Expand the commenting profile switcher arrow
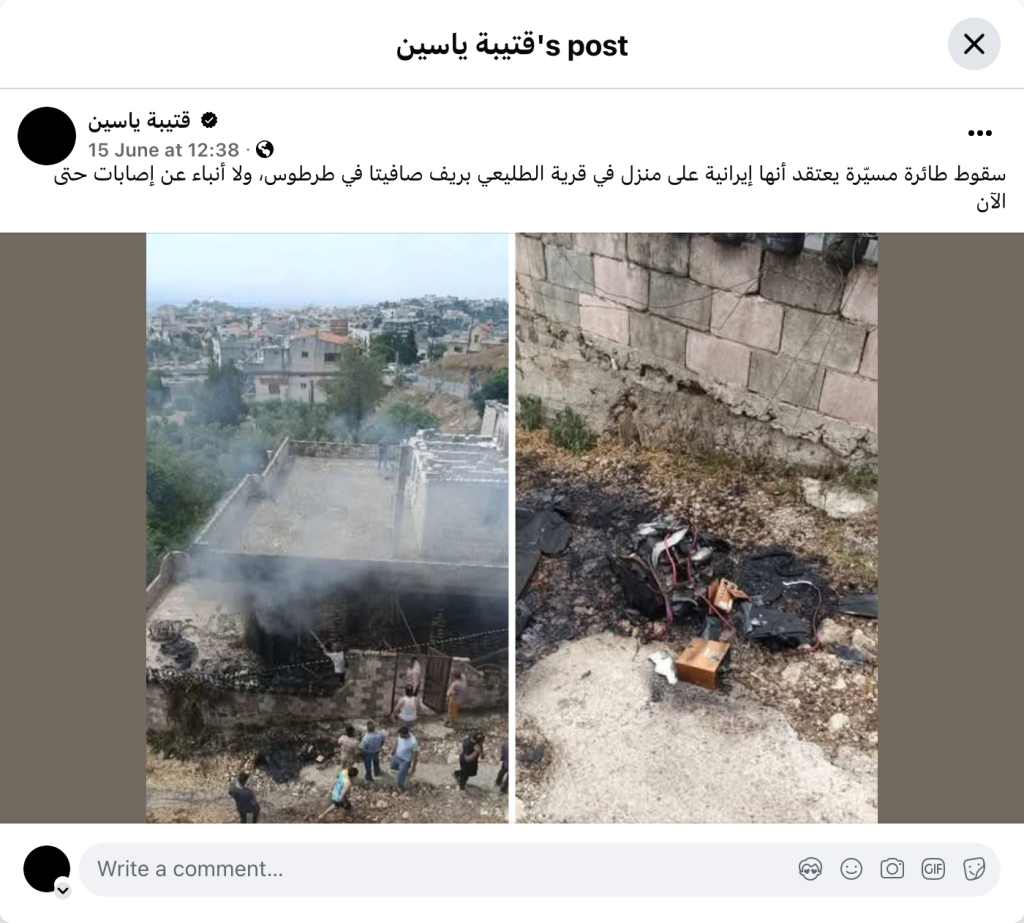 [x=63, y=890]
